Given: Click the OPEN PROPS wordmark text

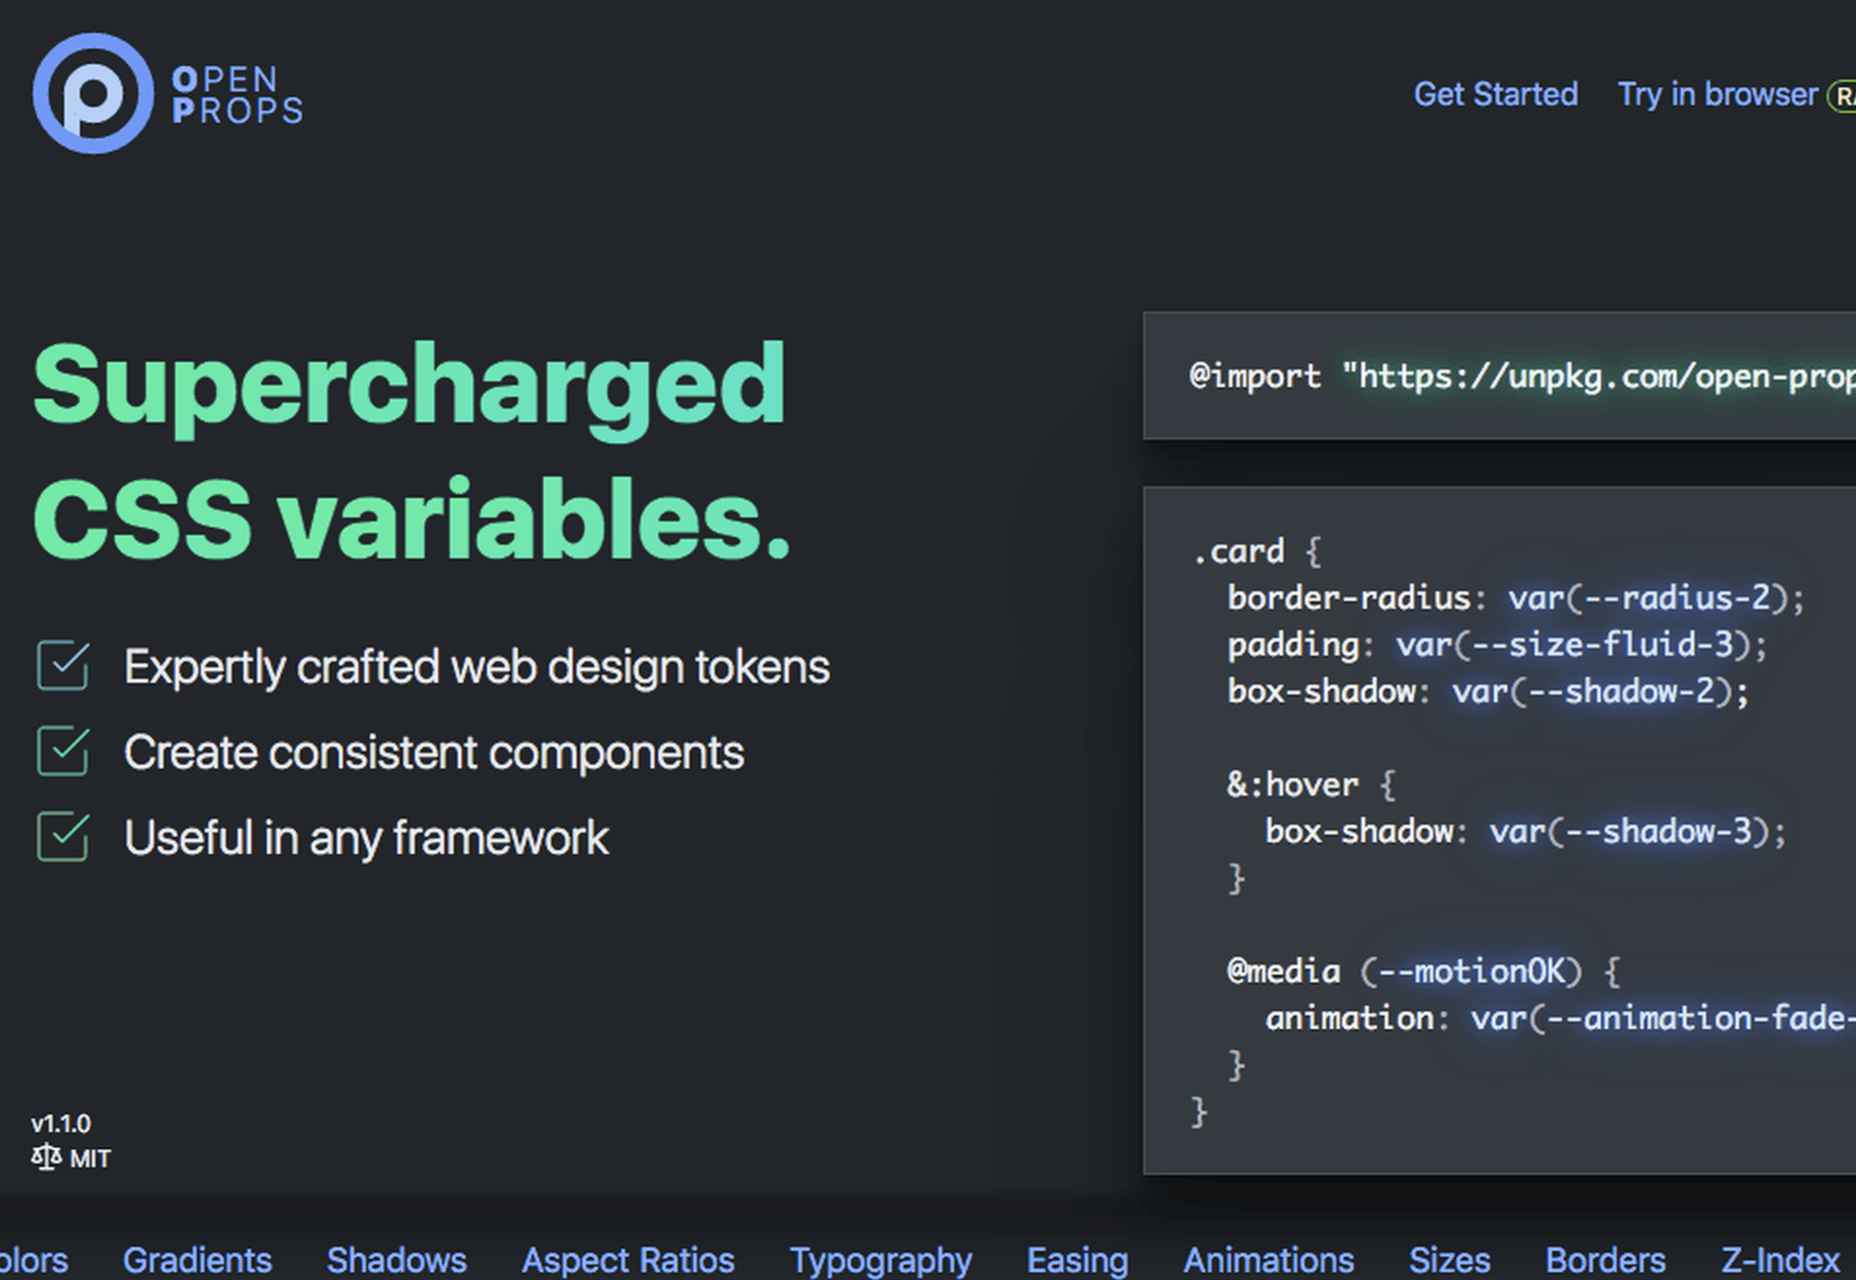Looking at the screenshot, I should pyautogui.click(x=237, y=95).
